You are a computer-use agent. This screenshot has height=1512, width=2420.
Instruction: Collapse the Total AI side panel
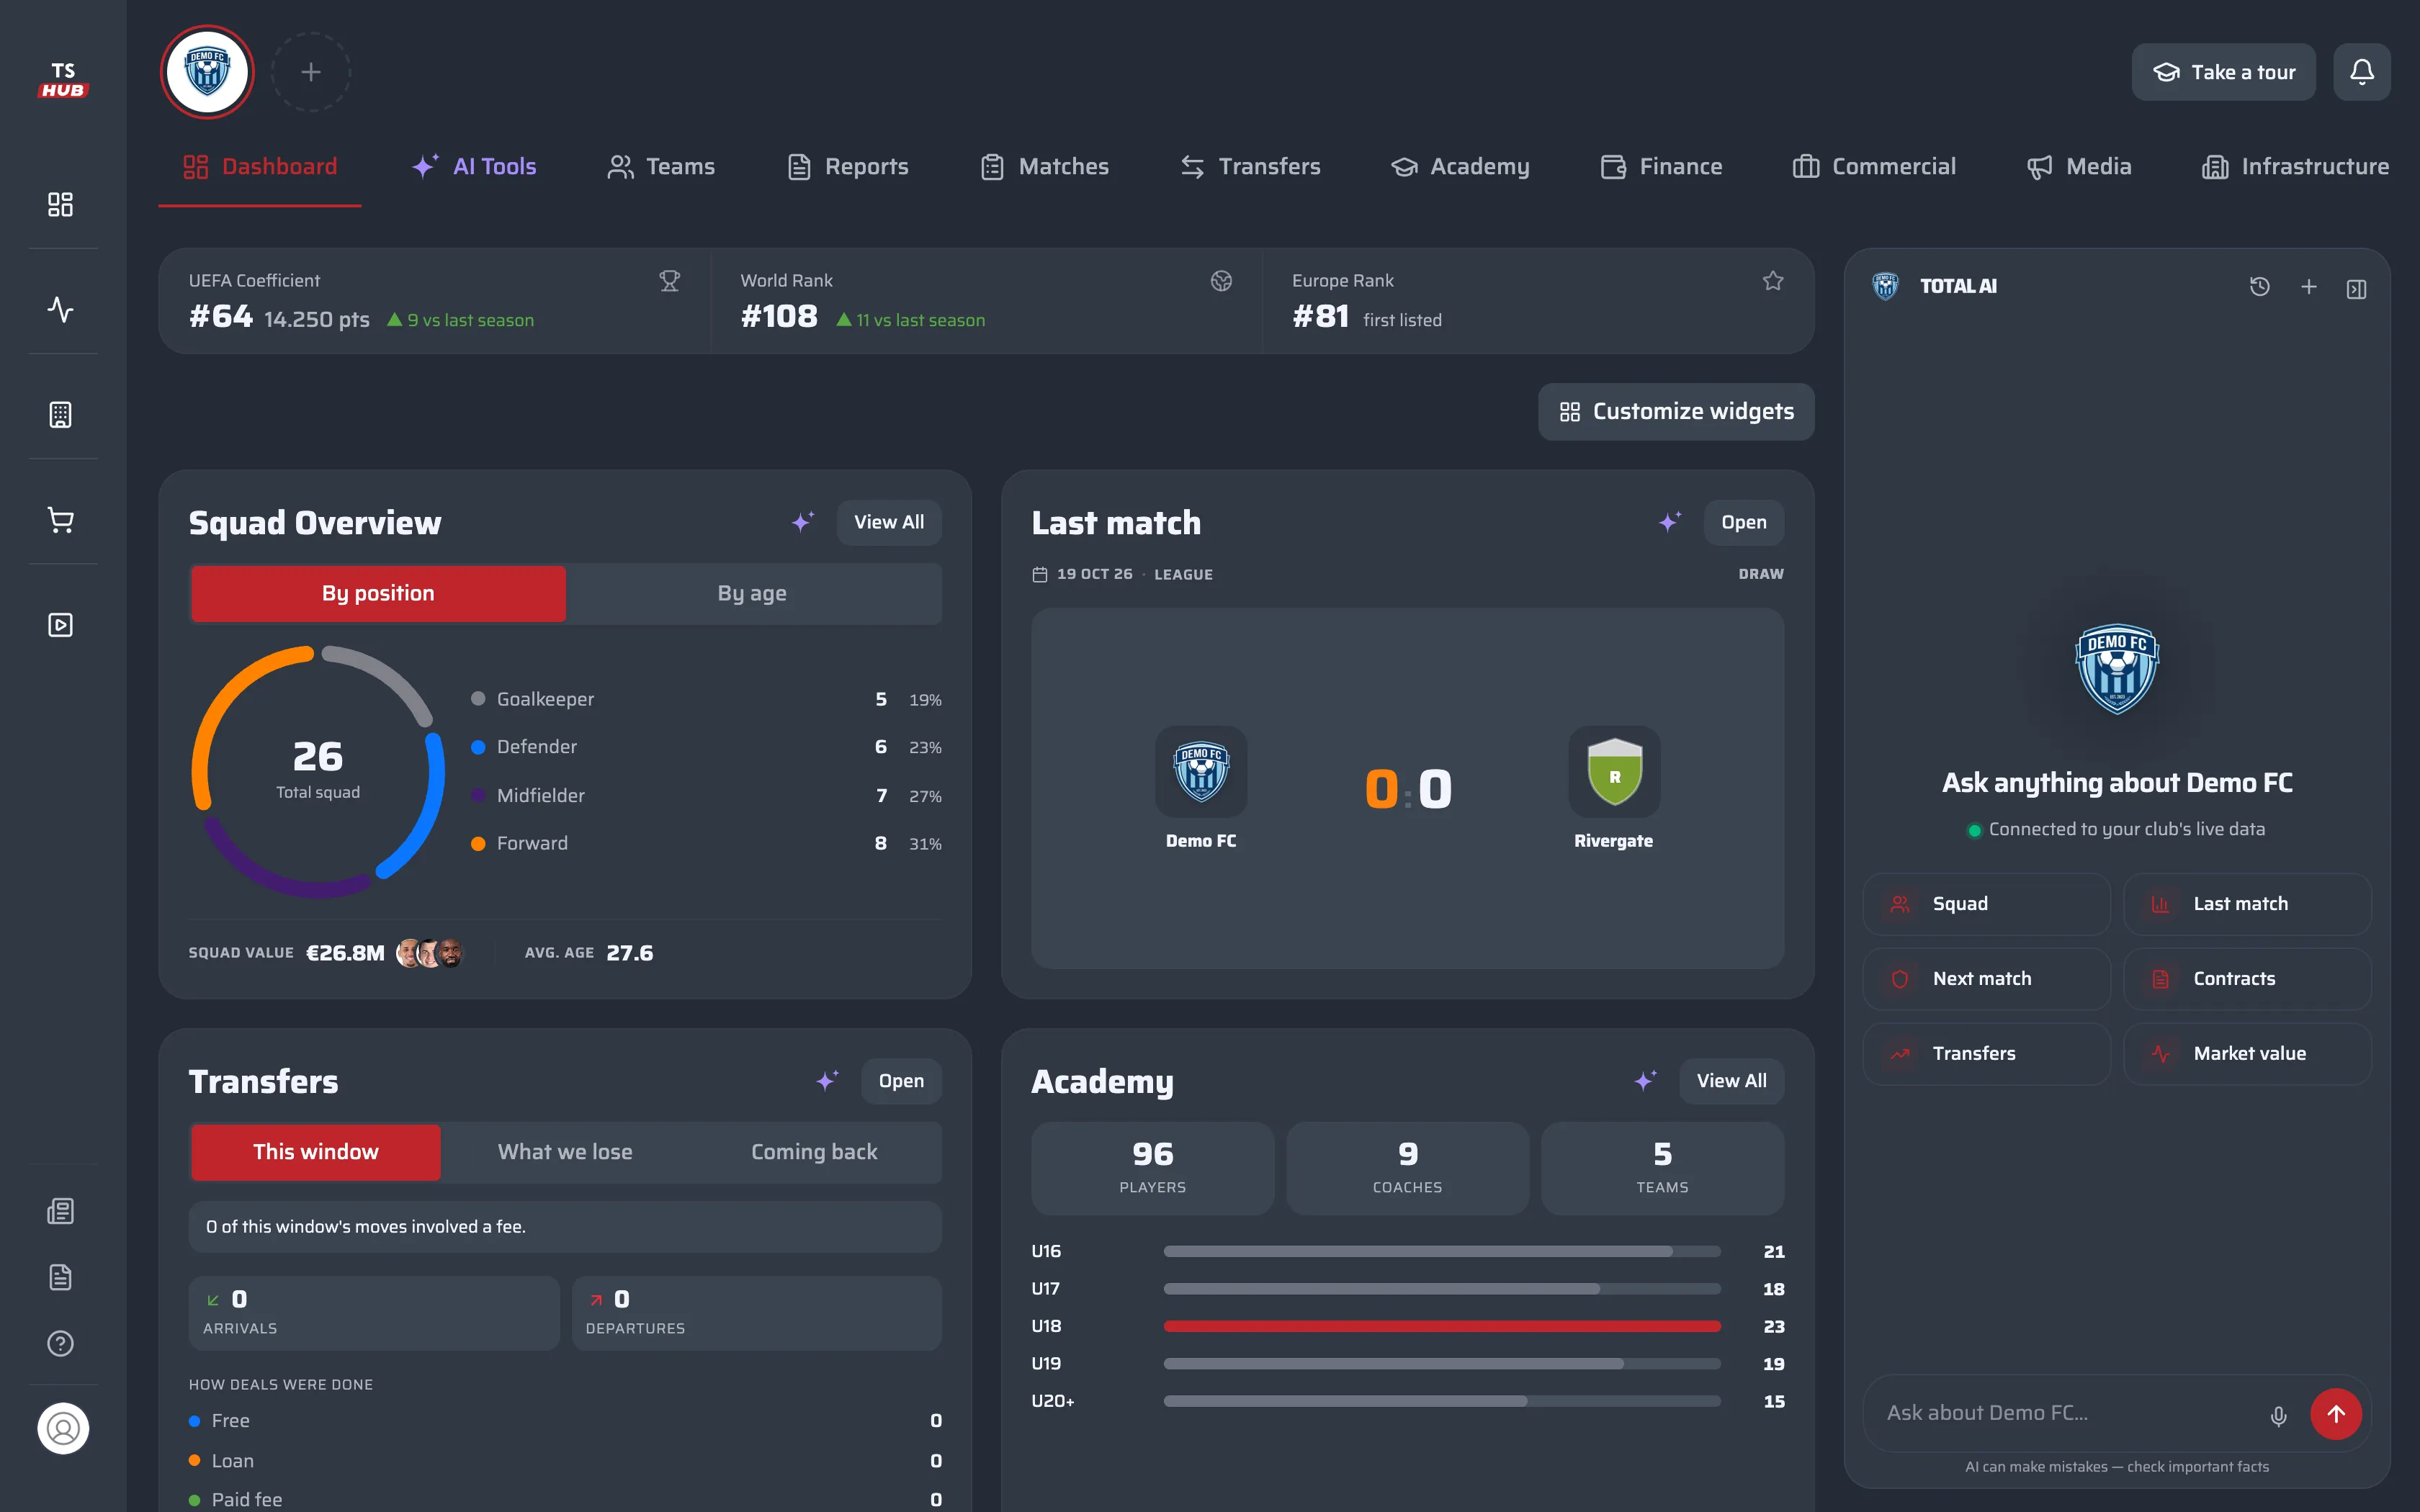pos(2356,289)
